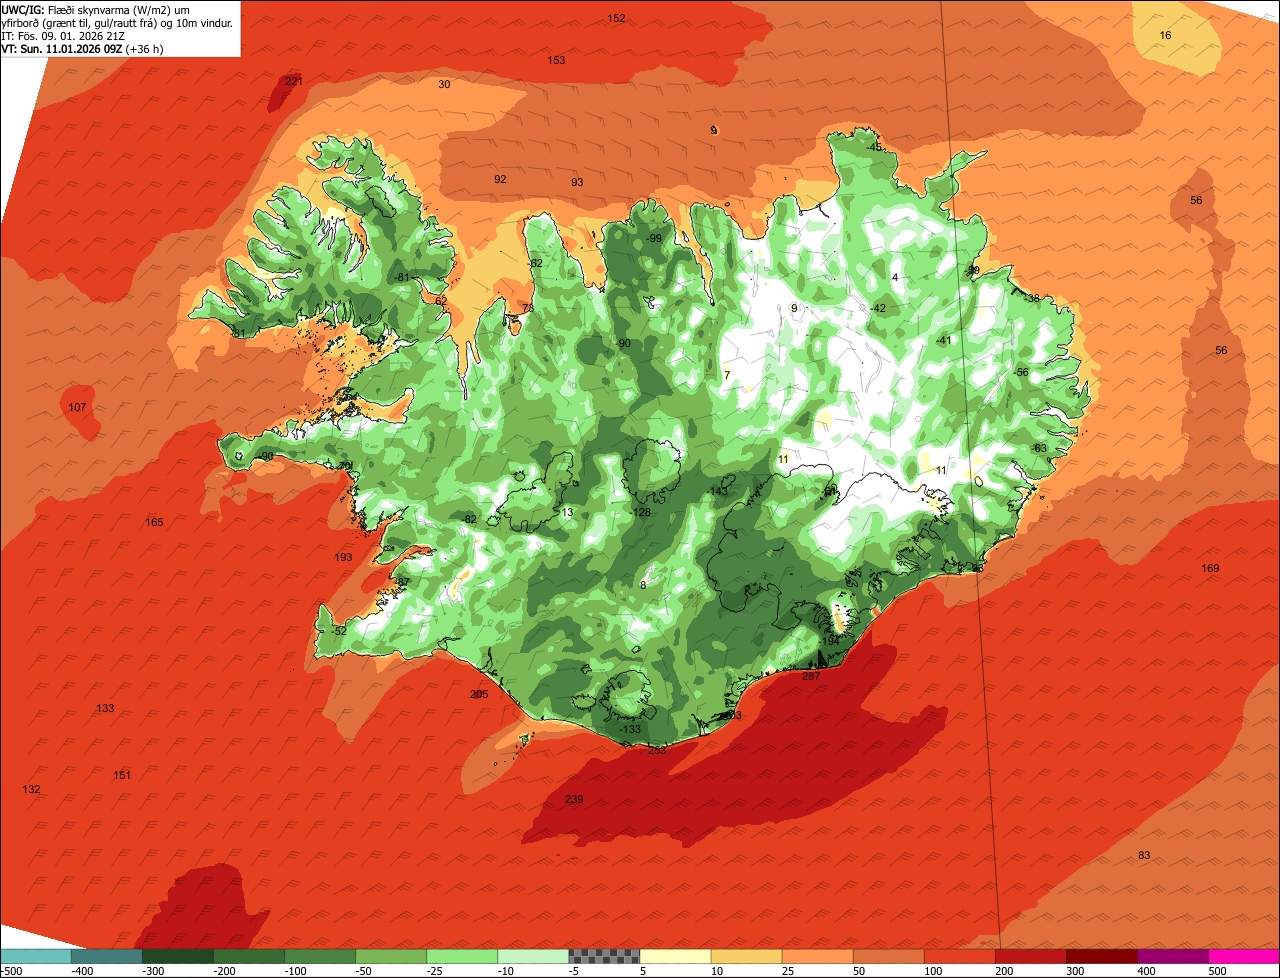Click the map value 165
This screenshot has width=1280, height=978.
coord(154,522)
